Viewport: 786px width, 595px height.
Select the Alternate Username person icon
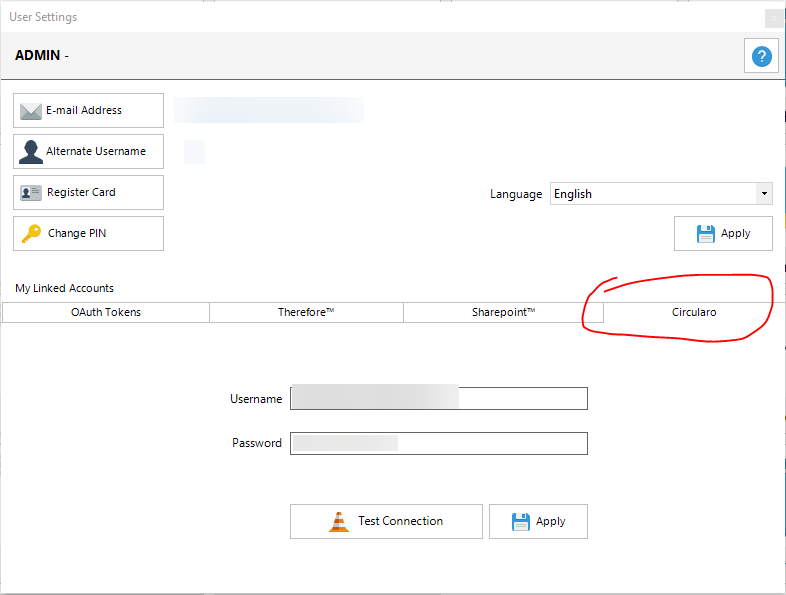pos(31,152)
